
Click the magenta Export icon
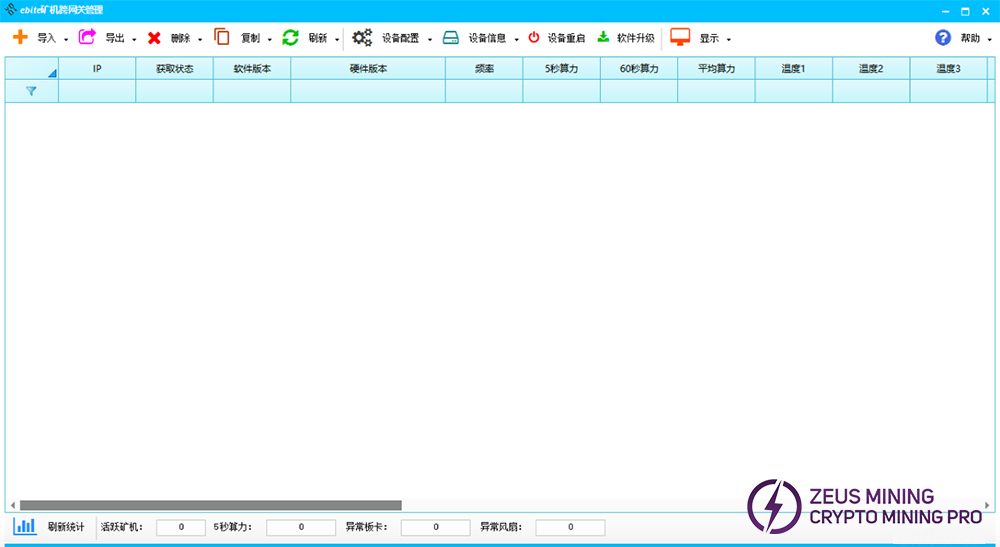(87, 37)
